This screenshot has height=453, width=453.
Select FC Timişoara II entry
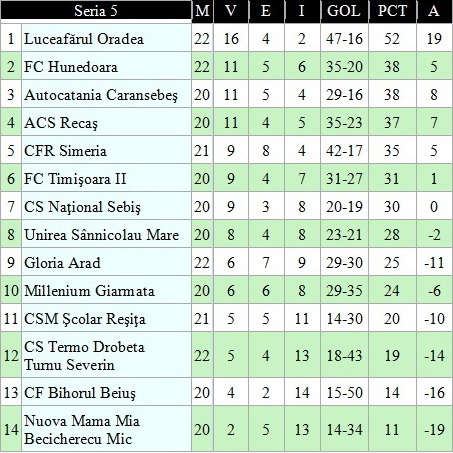[x=75, y=179]
